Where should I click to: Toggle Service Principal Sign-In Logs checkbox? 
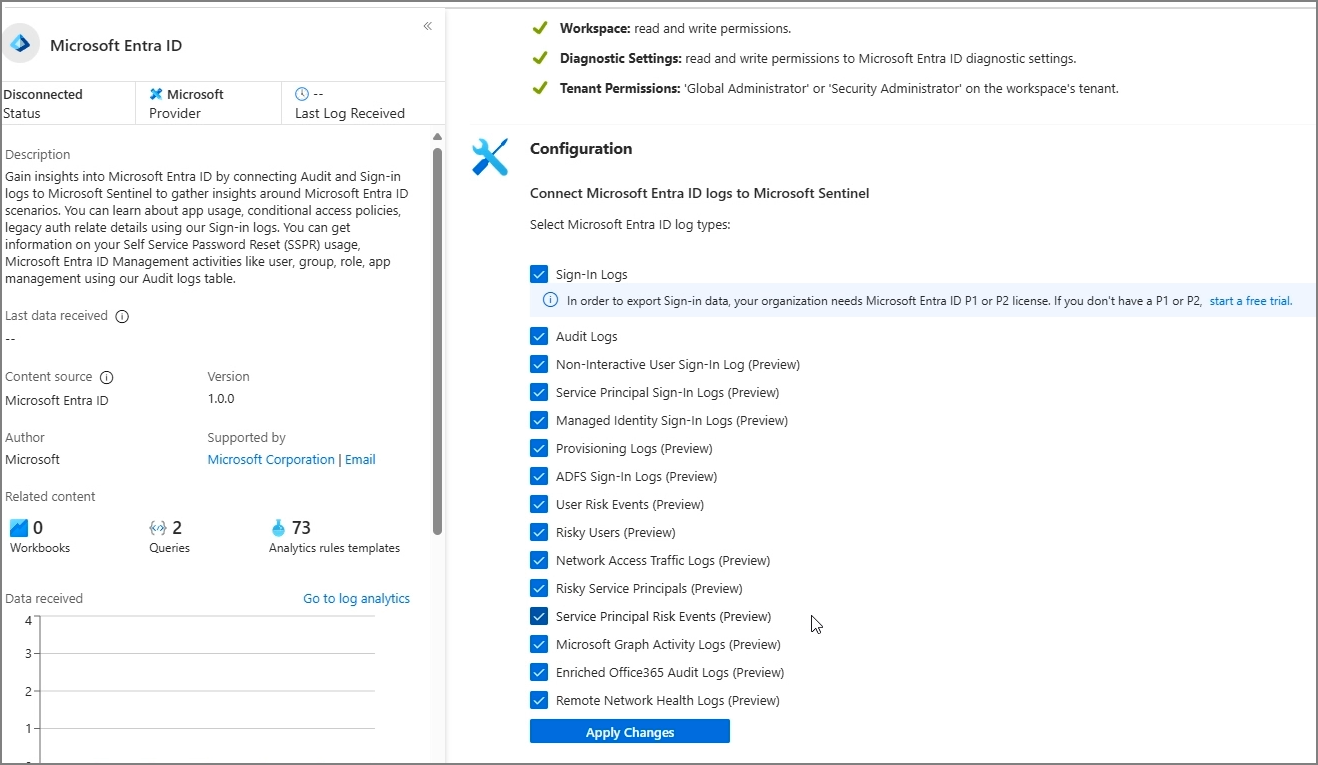[x=539, y=392]
